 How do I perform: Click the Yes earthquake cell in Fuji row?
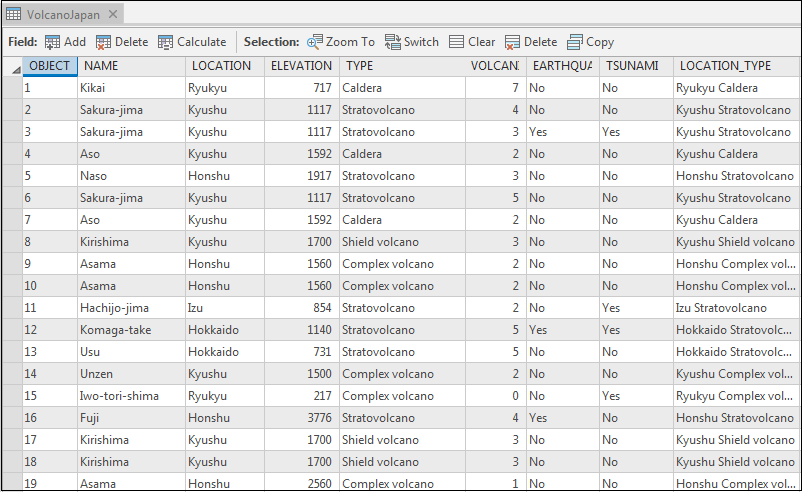[x=563, y=418]
